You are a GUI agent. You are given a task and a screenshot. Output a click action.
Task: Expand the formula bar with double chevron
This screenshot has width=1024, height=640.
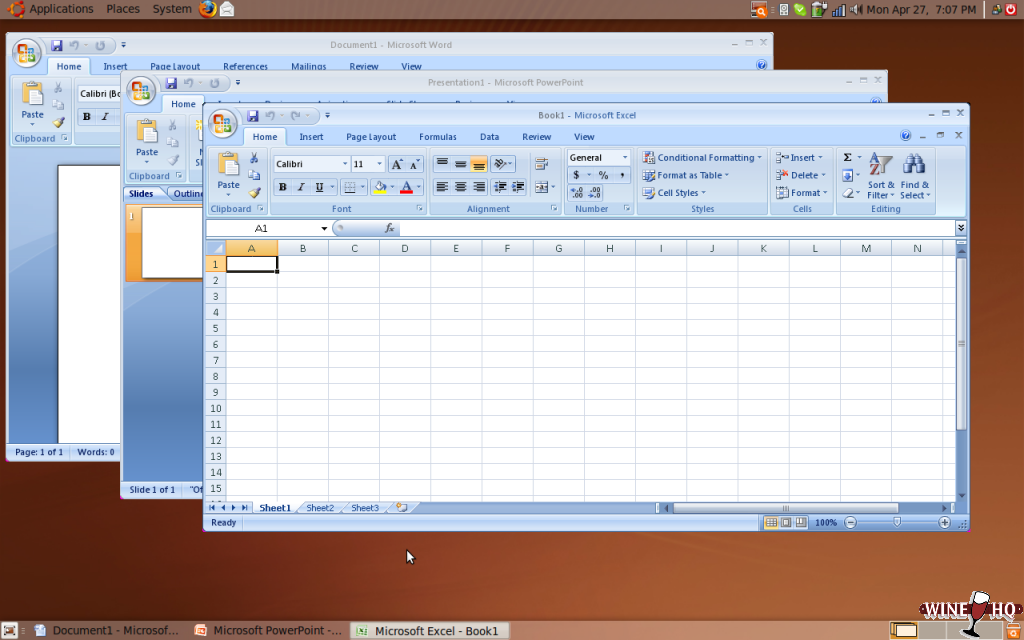click(x=961, y=227)
